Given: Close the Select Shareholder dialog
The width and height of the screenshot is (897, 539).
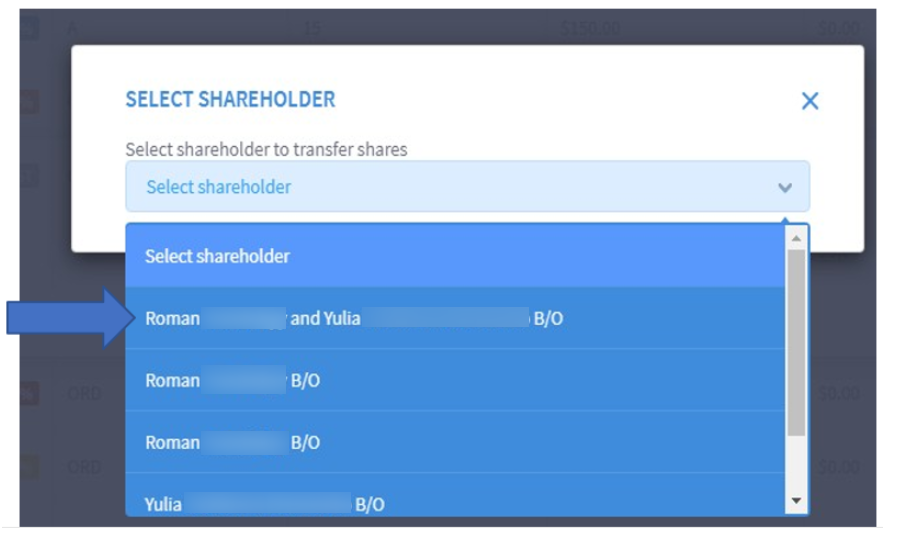Looking at the screenshot, I should (x=809, y=101).
